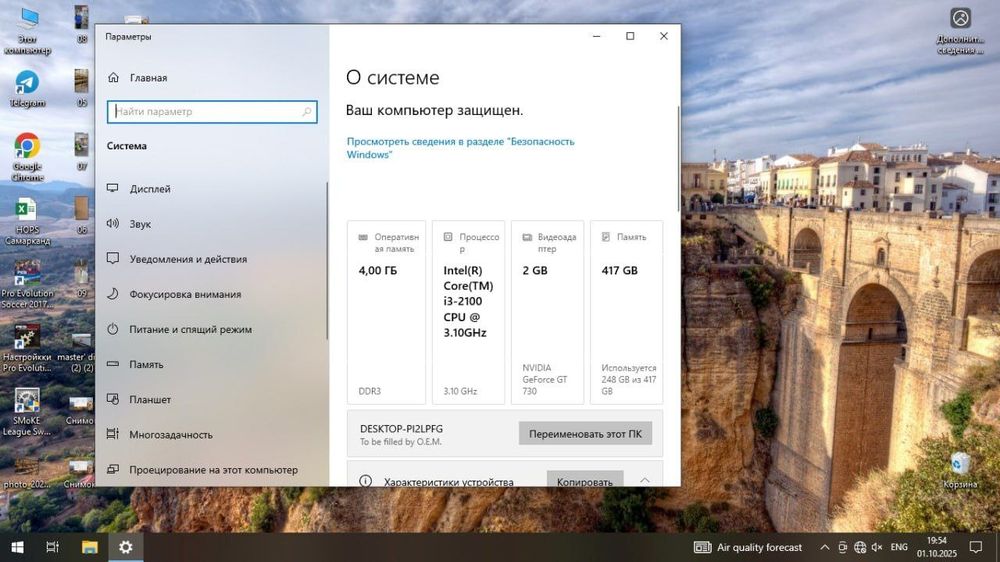Click Переименовать этот ПК button
Screen dimensions: 1000x562
click(x=585, y=434)
